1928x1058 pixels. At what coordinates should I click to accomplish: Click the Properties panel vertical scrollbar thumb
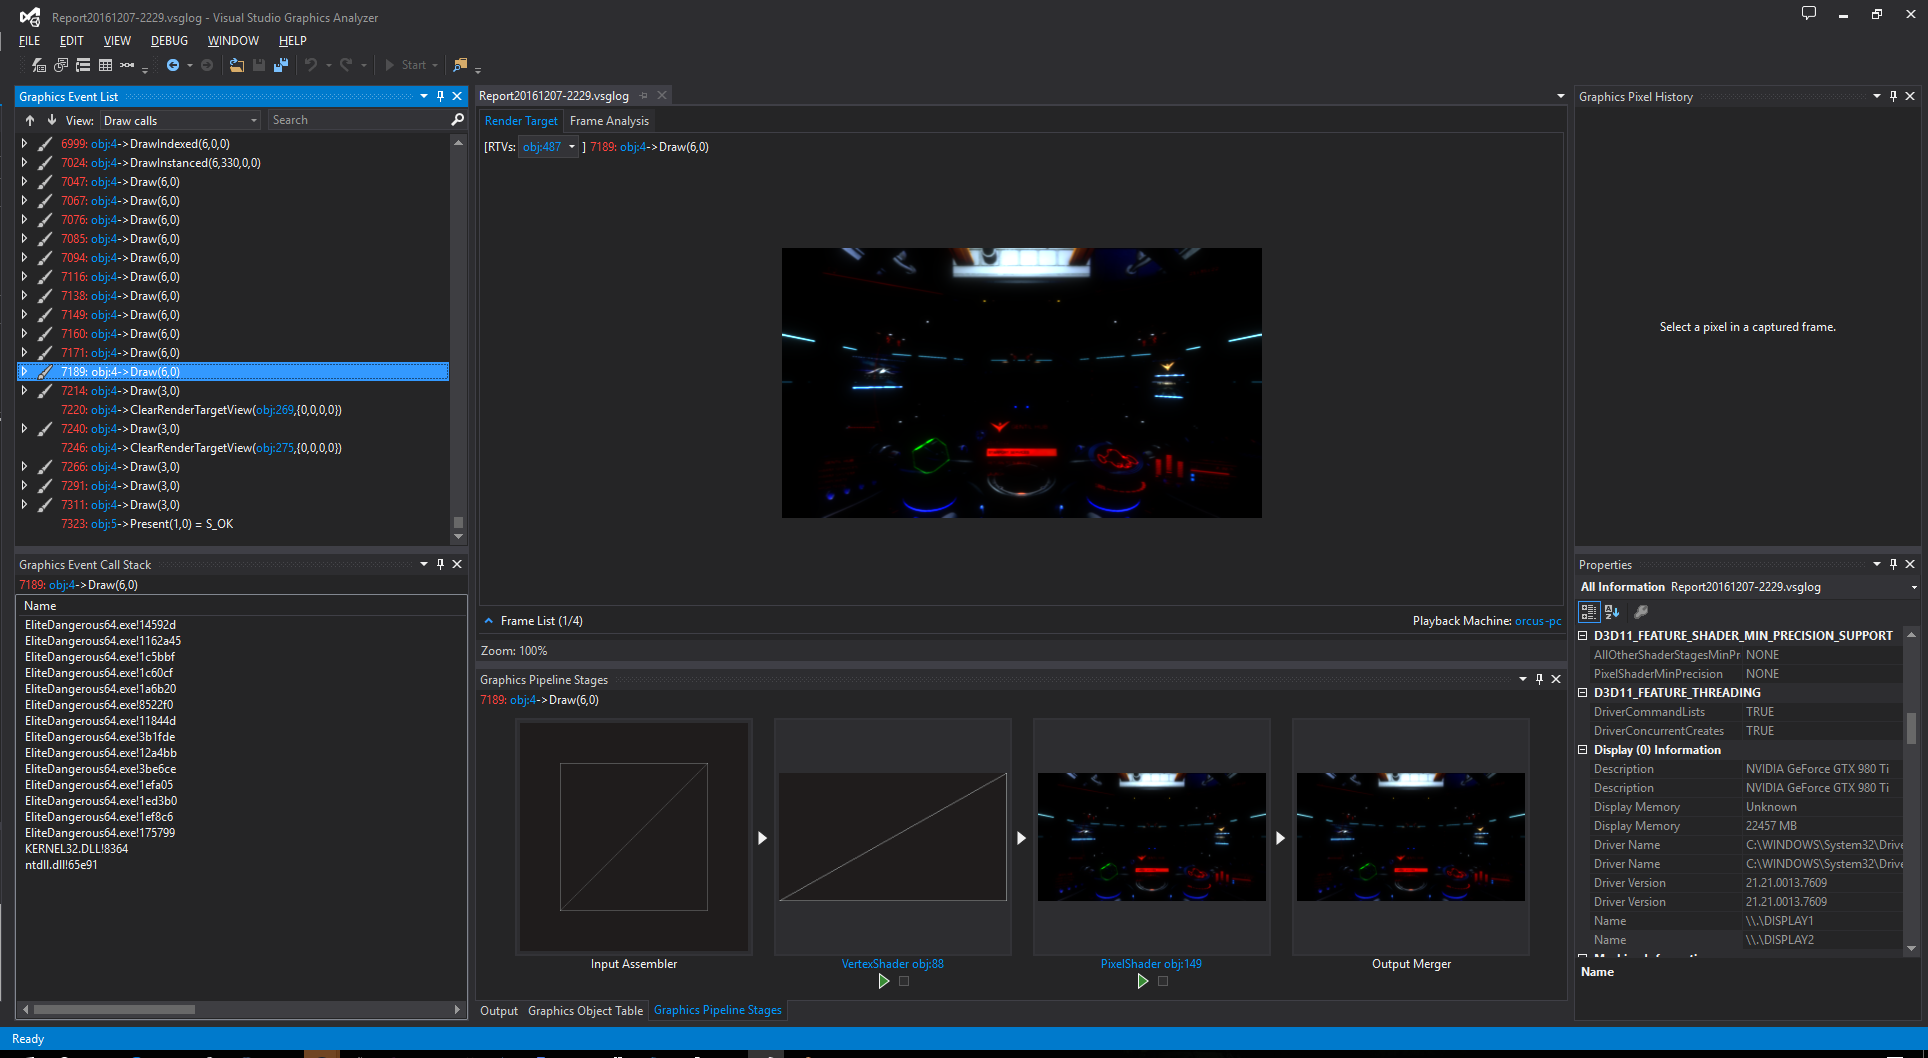pos(1911,728)
